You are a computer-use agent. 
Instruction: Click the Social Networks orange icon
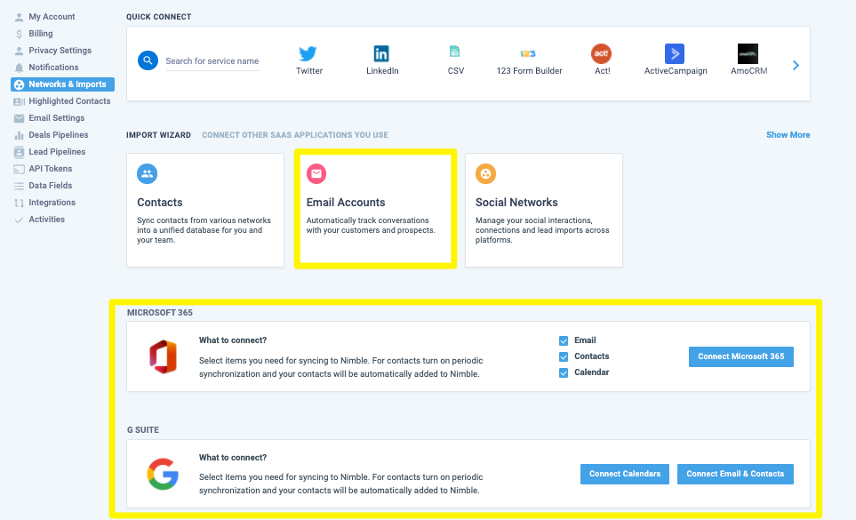click(x=485, y=174)
